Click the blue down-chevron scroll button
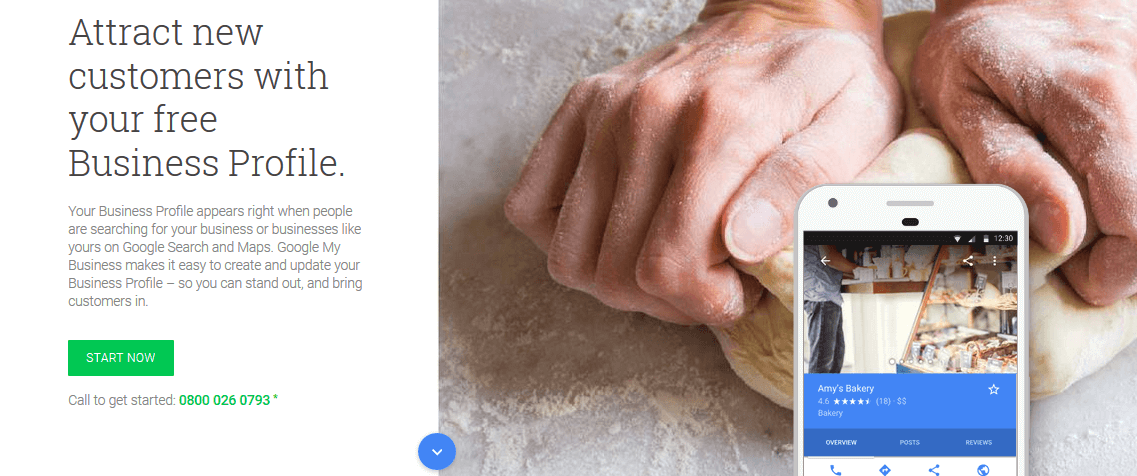Image resolution: width=1137 pixels, height=476 pixels. [437, 451]
